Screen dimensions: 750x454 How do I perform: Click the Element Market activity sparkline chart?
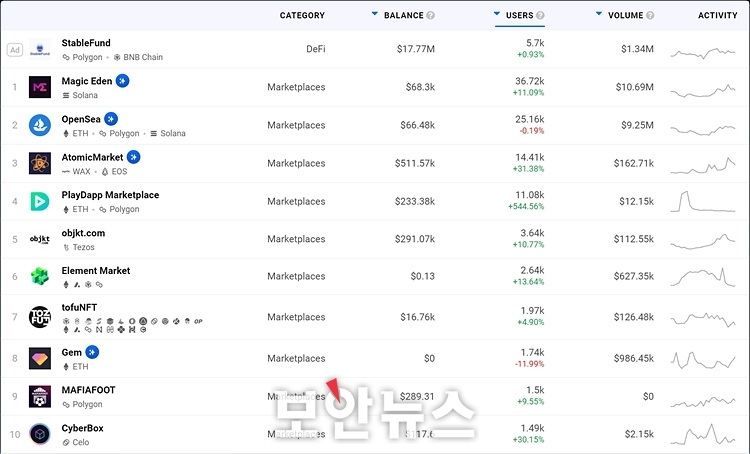click(x=703, y=277)
